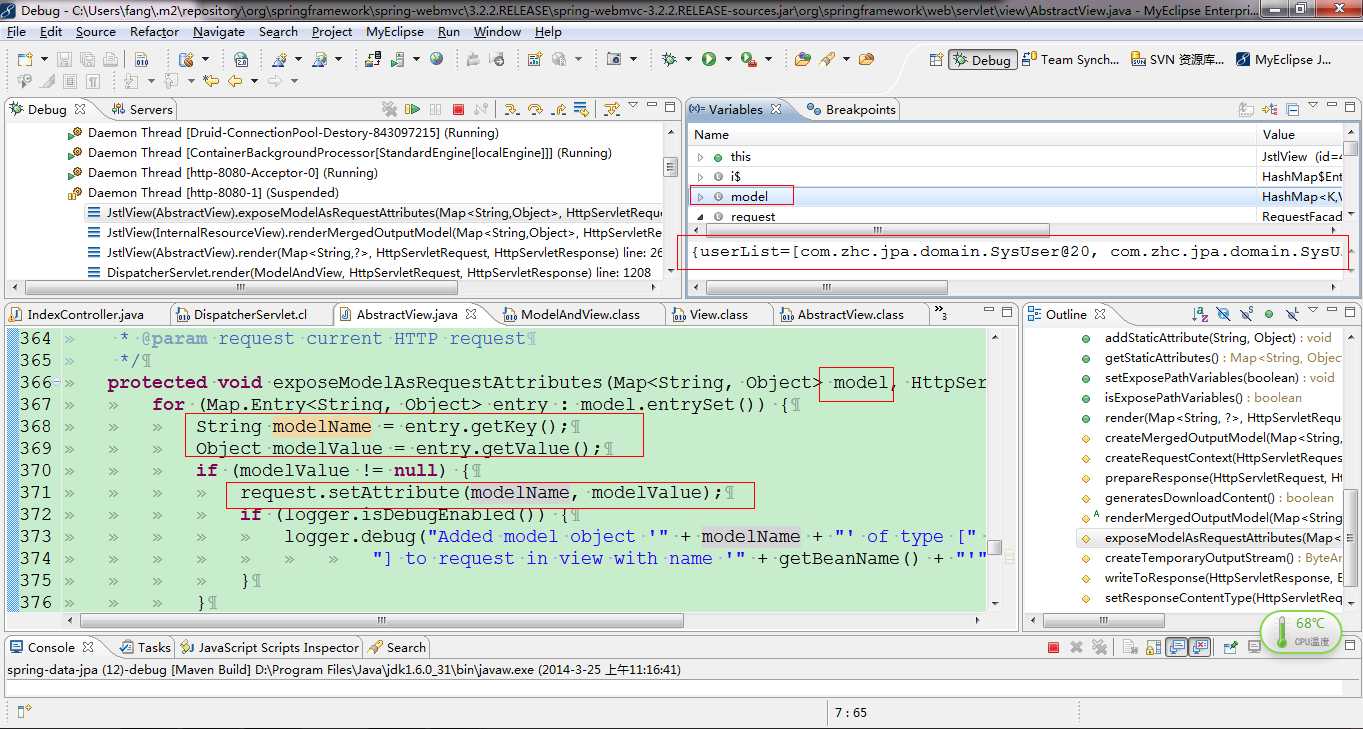Click the Open Type icon in toolbar
The height and width of the screenshot is (729, 1363).
pos(803,59)
